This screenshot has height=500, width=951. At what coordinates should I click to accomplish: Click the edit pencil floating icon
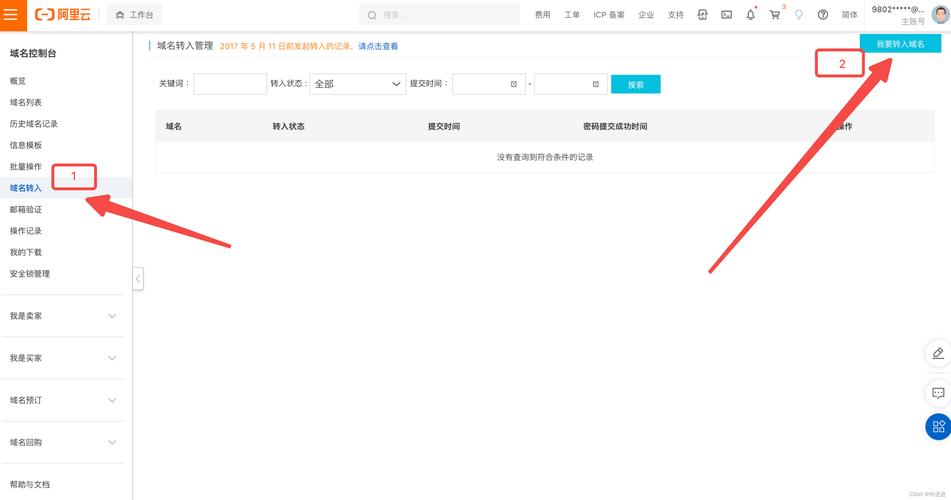(x=937, y=353)
